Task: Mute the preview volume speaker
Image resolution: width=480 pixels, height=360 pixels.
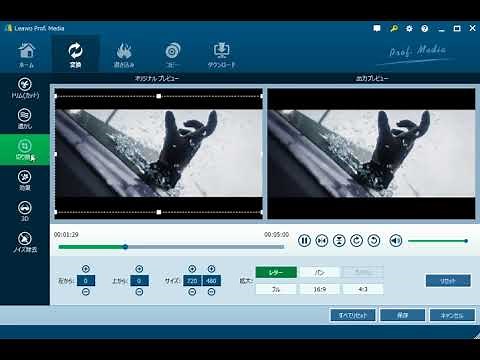Action: pos(396,240)
